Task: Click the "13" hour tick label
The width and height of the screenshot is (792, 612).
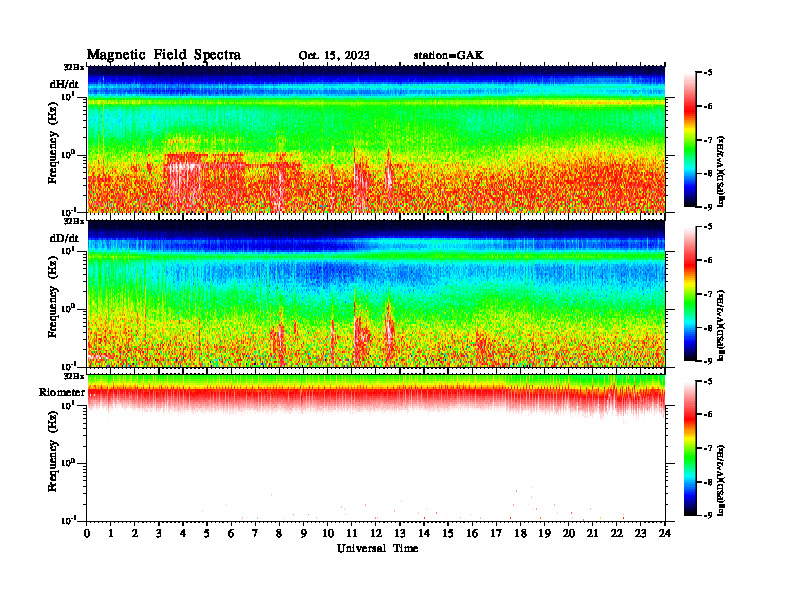Action: point(400,534)
